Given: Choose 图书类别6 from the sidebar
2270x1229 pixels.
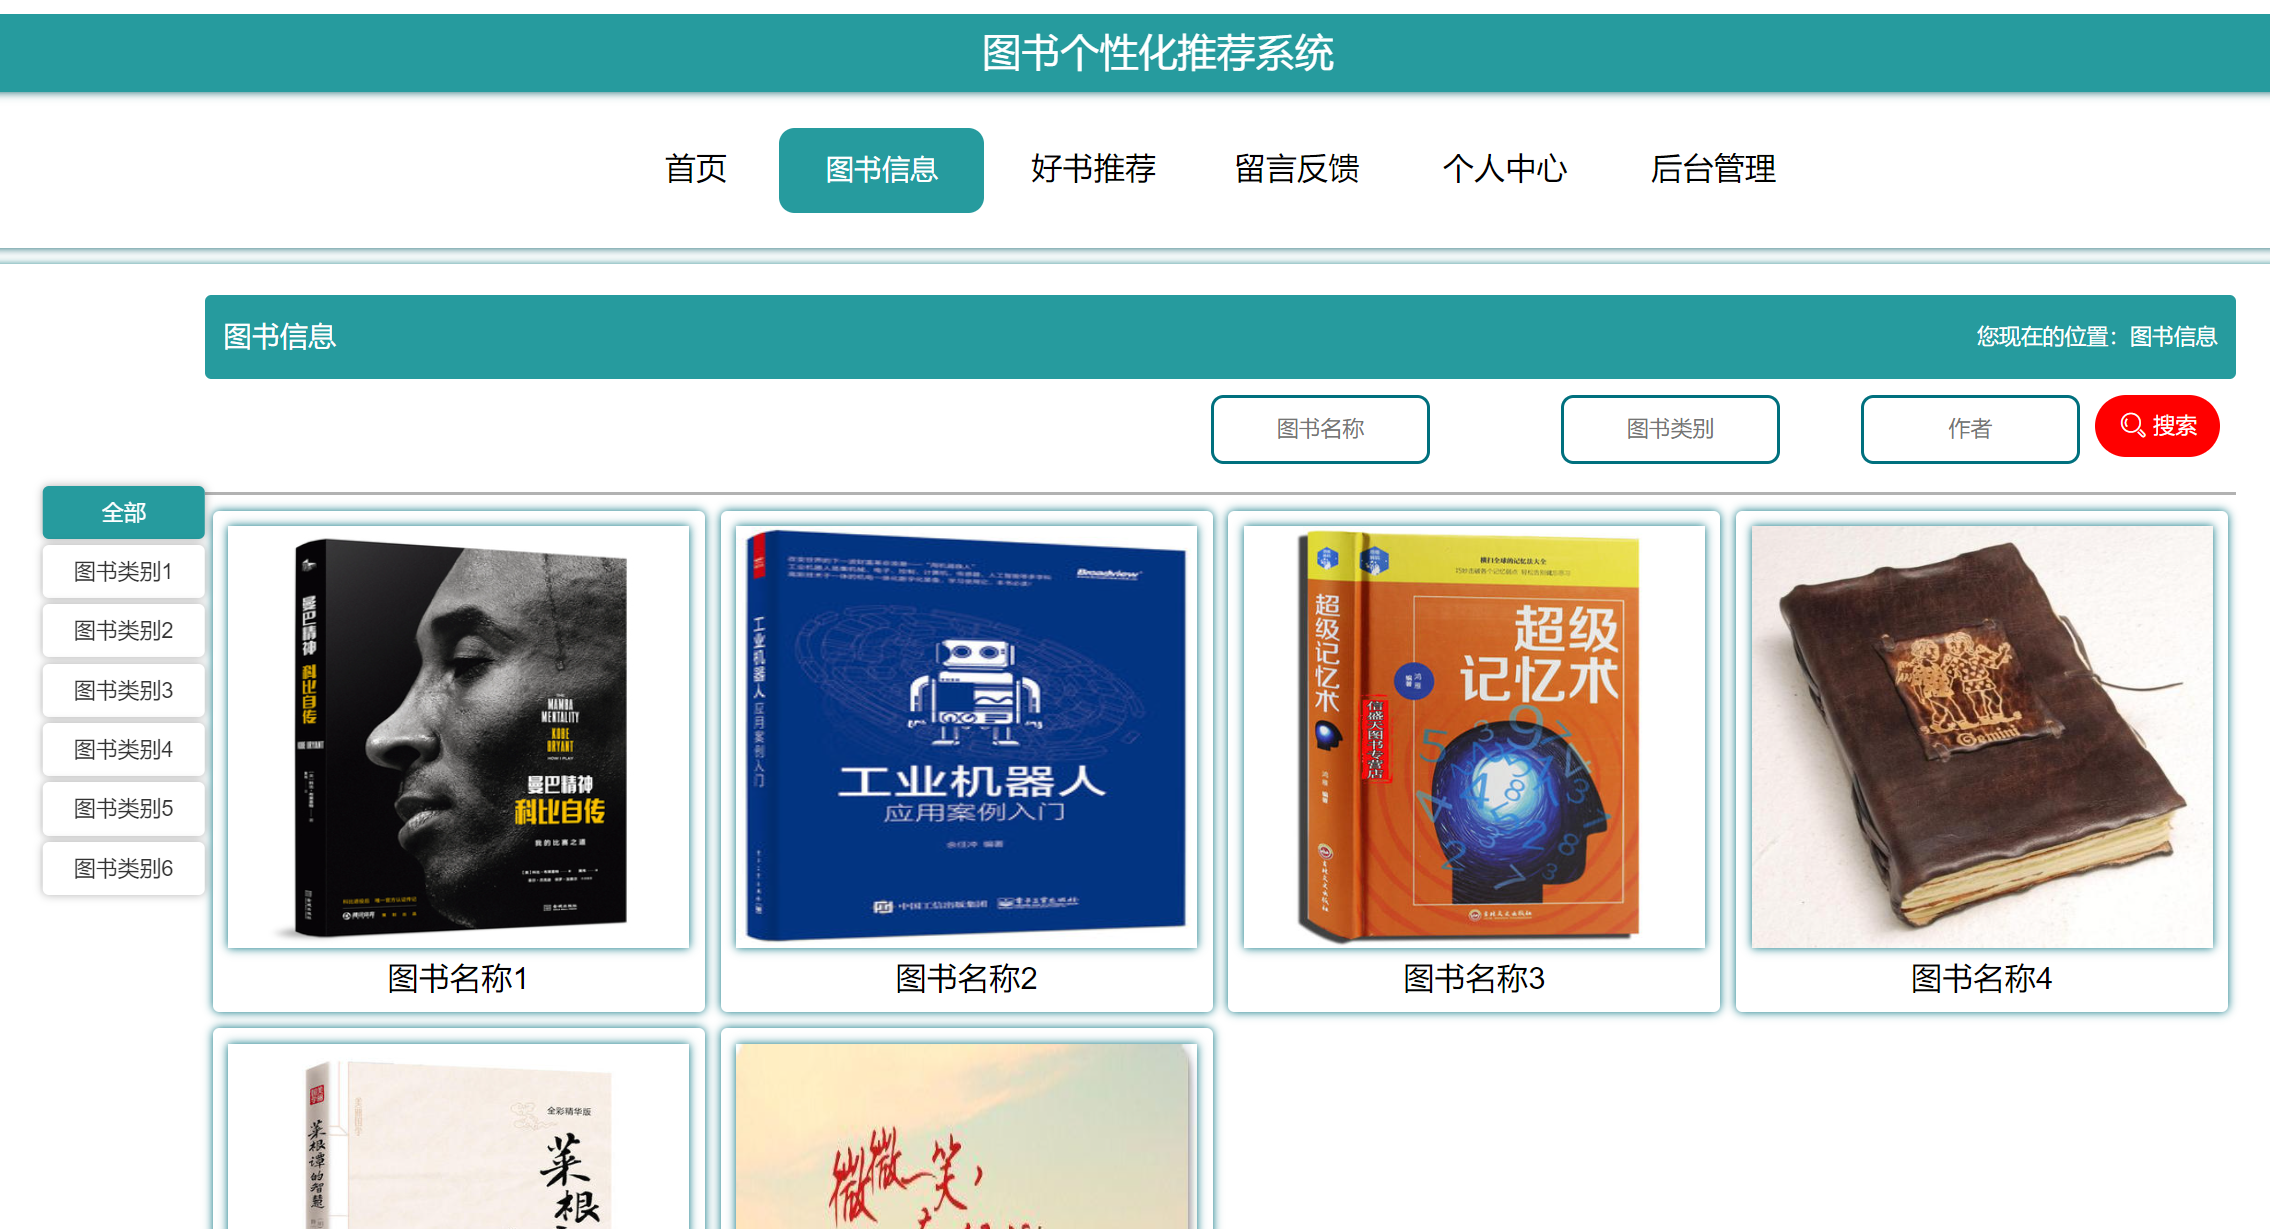Looking at the screenshot, I should 123,868.
